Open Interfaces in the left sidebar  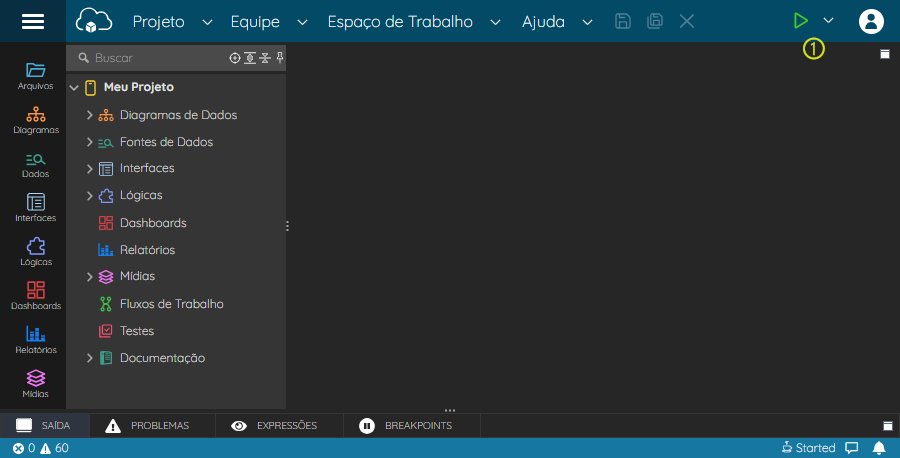coord(36,208)
